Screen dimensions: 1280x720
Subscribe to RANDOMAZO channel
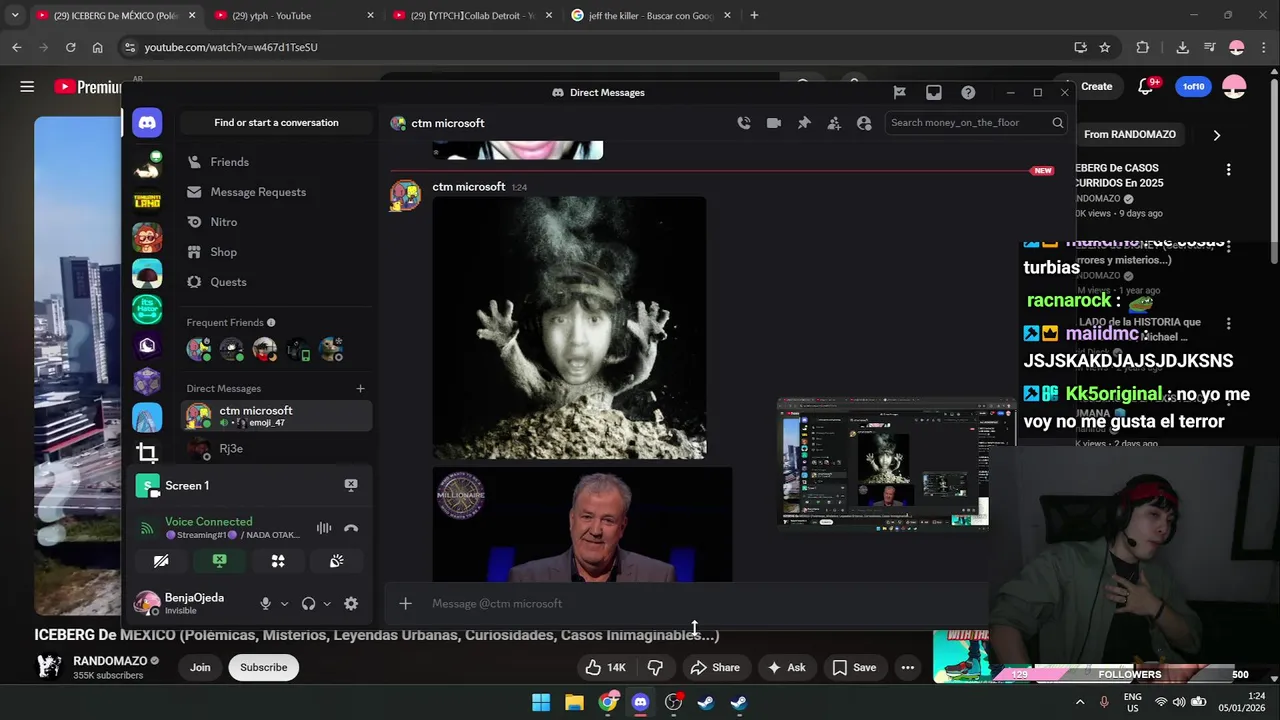pyautogui.click(x=263, y=667)
